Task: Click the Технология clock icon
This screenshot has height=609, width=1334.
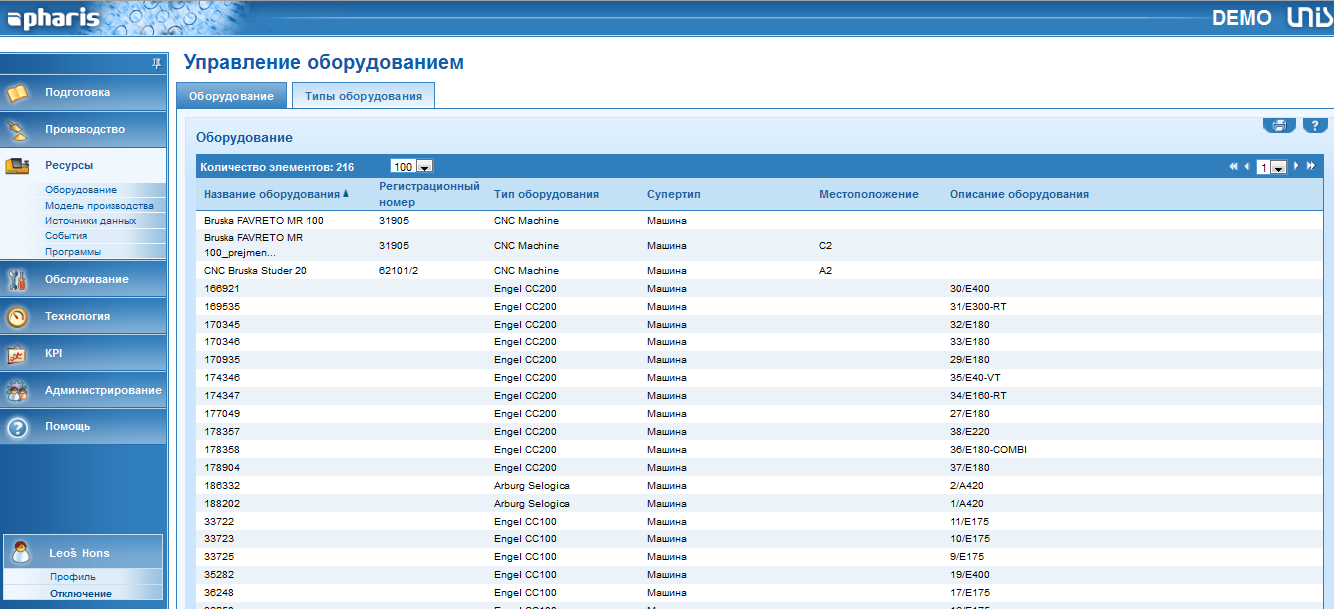Action: pos(17,316)
